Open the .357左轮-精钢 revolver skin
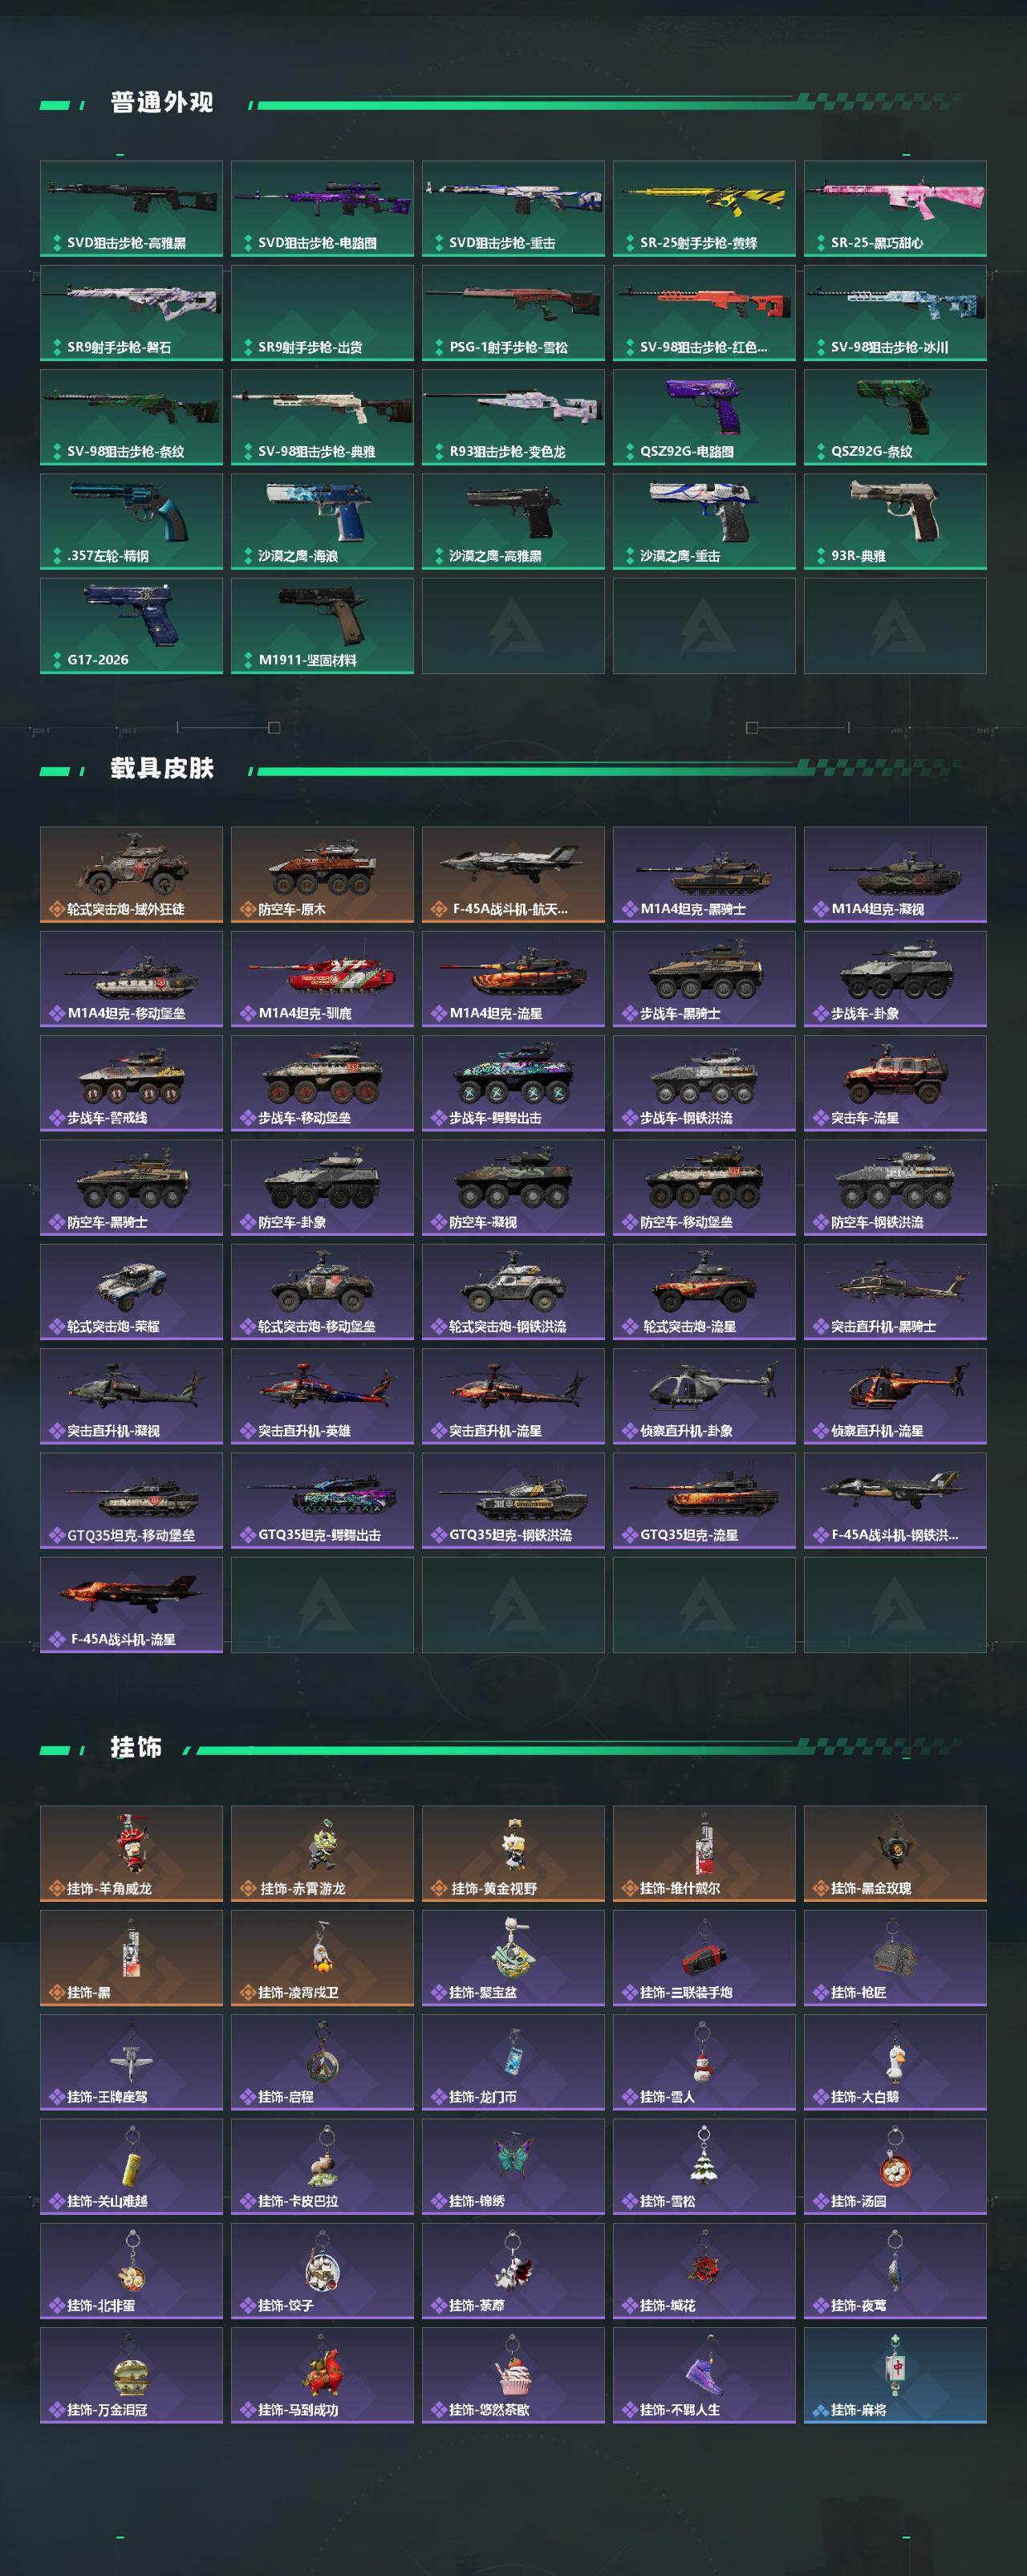 (x=131, y=521)
